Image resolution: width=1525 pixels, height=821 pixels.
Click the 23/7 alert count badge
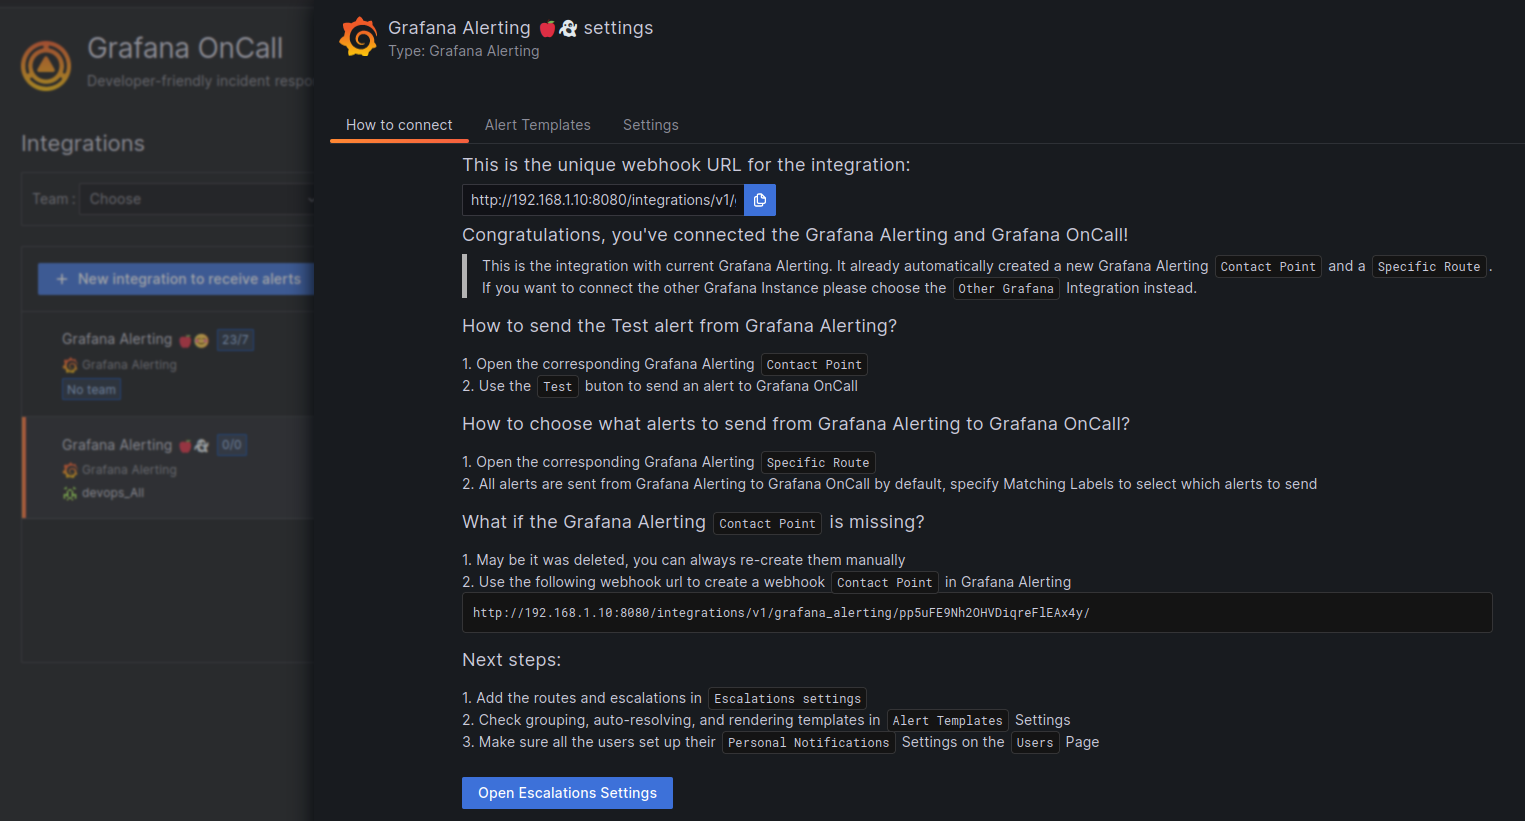click(235, 340)
